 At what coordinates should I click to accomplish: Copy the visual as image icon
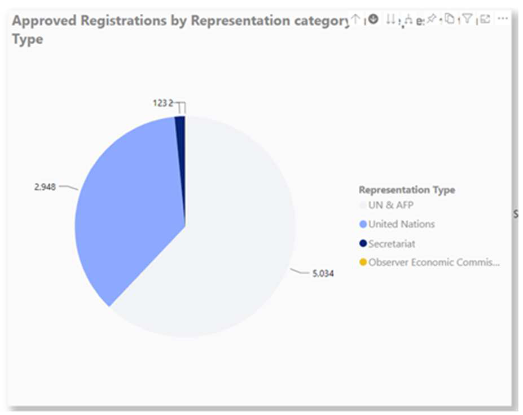[x=450, y=19]
